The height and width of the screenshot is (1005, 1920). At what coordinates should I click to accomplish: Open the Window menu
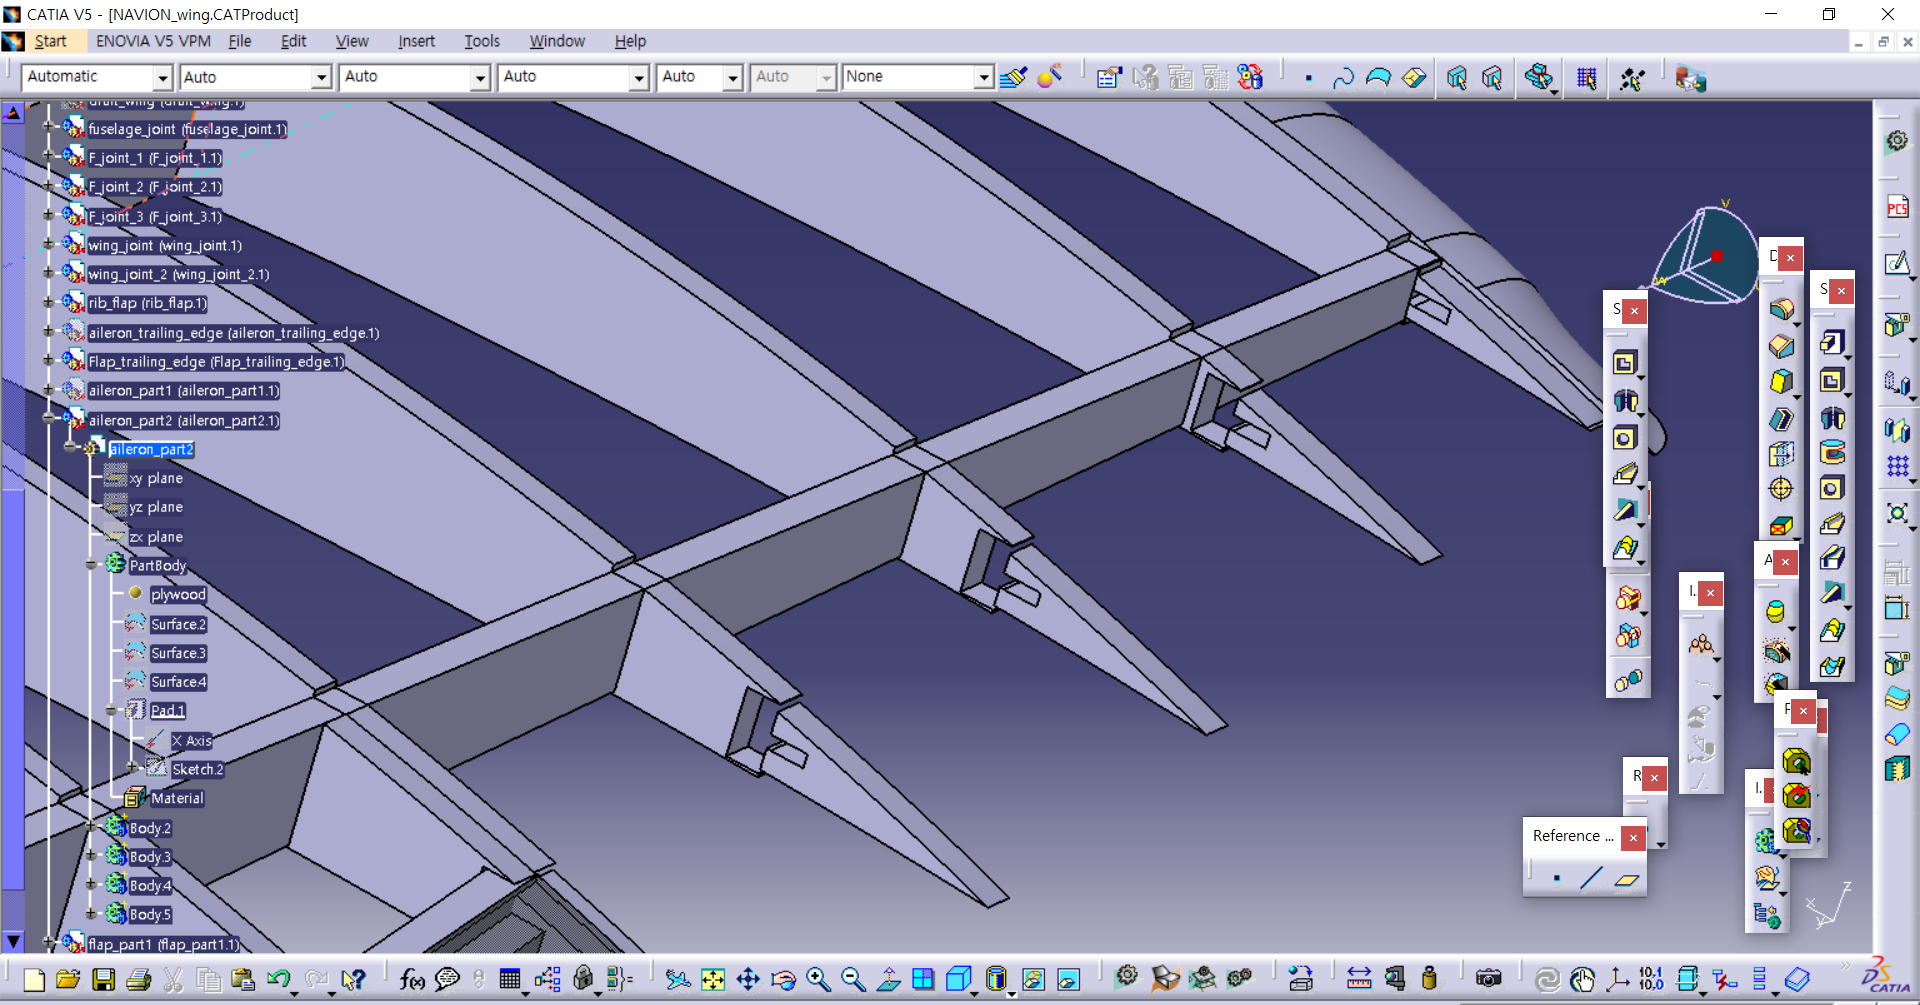557,41
